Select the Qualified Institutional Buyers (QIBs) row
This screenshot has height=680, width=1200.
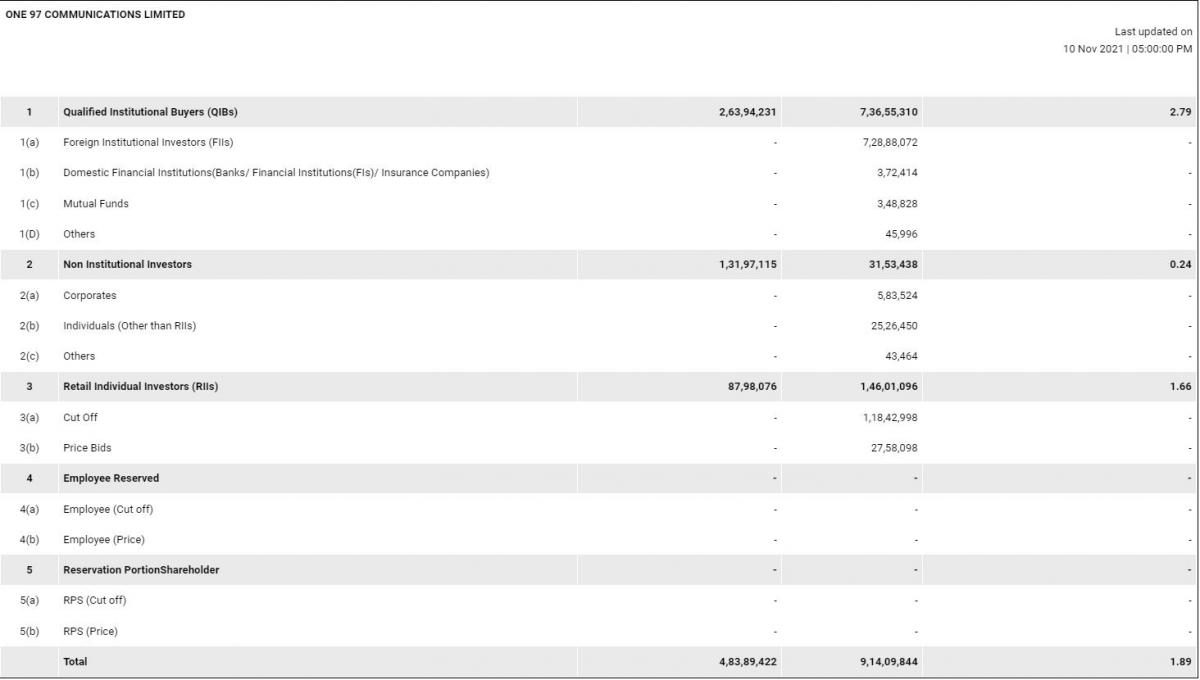pos(599,112)
